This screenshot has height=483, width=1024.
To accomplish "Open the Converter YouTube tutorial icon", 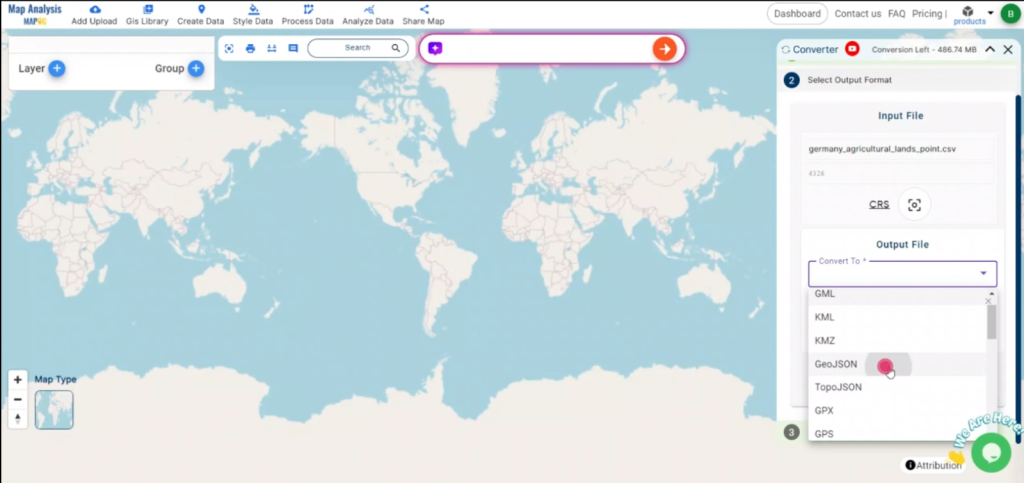I will [x=852, y=49].
